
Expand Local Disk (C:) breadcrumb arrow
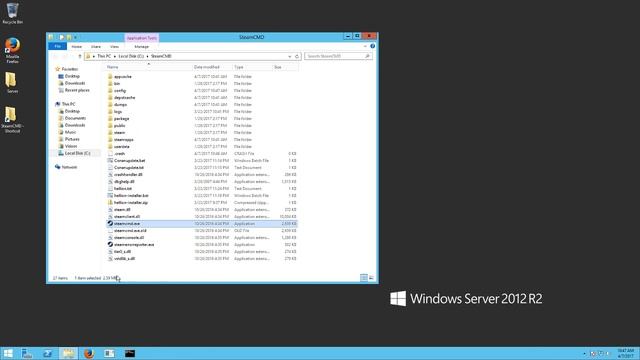pyautogui.click(x=147, y=56)
